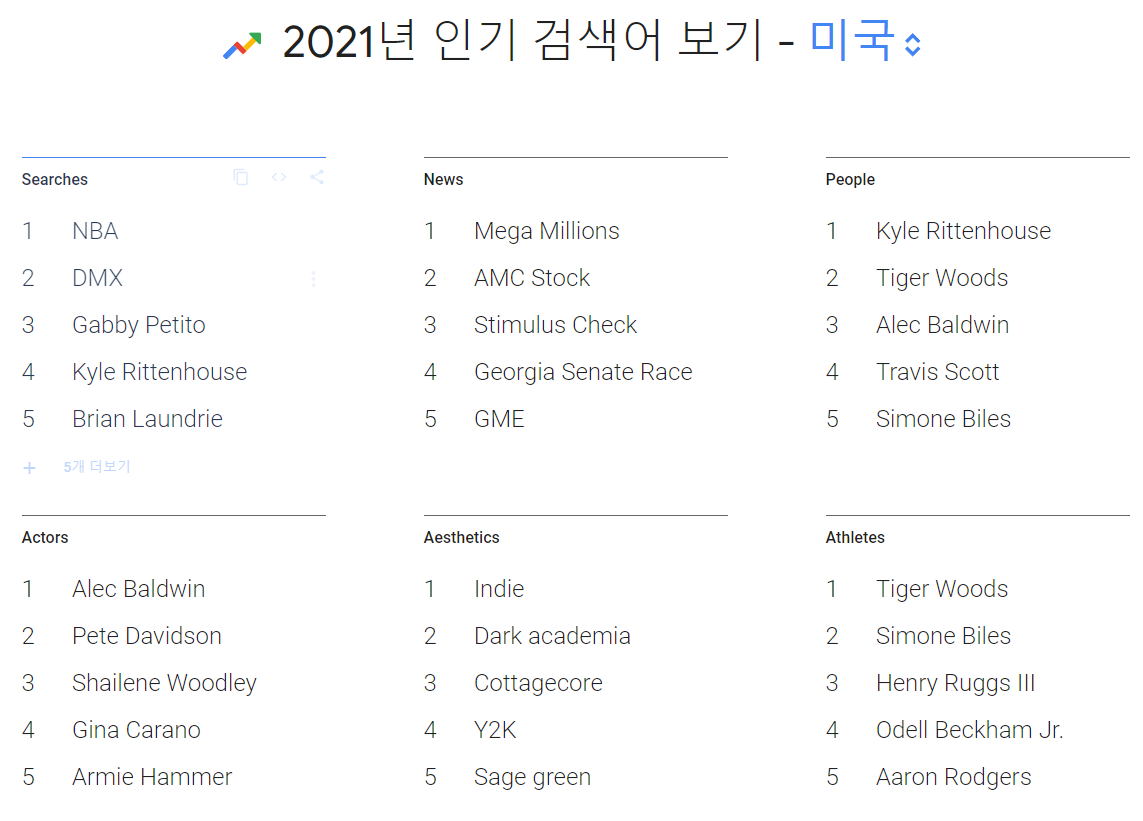Screen dimensions: 1143x821
Task: Select Indie in Aesthetics
Action: point(499,589)
